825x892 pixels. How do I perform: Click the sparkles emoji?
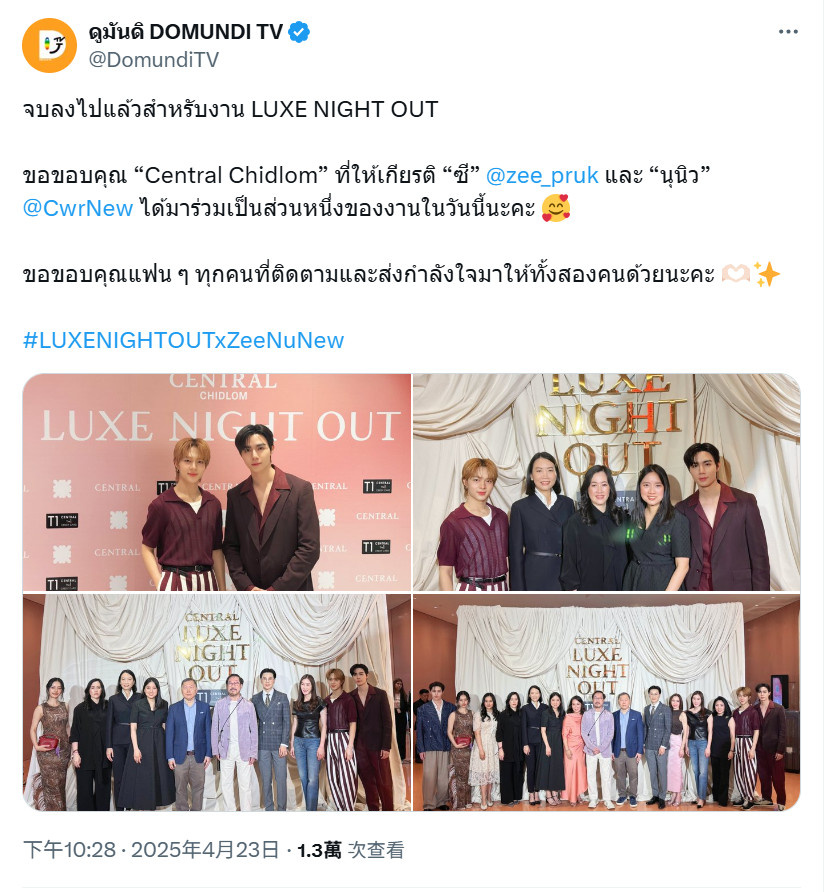click(766, 274)
